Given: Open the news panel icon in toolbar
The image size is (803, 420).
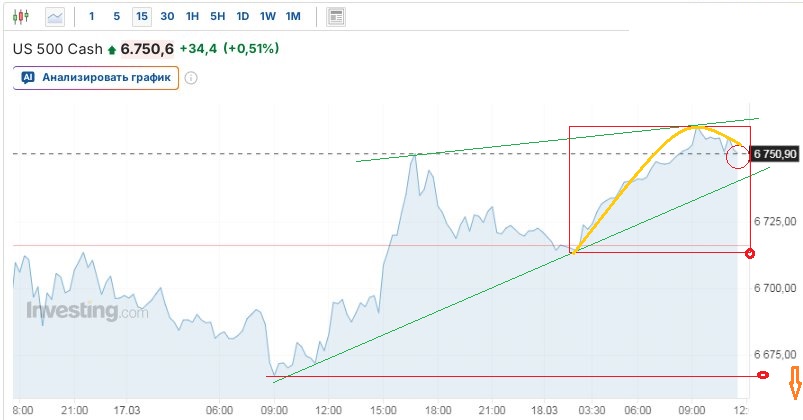Looking at the screenshot, I should (336, 16).
